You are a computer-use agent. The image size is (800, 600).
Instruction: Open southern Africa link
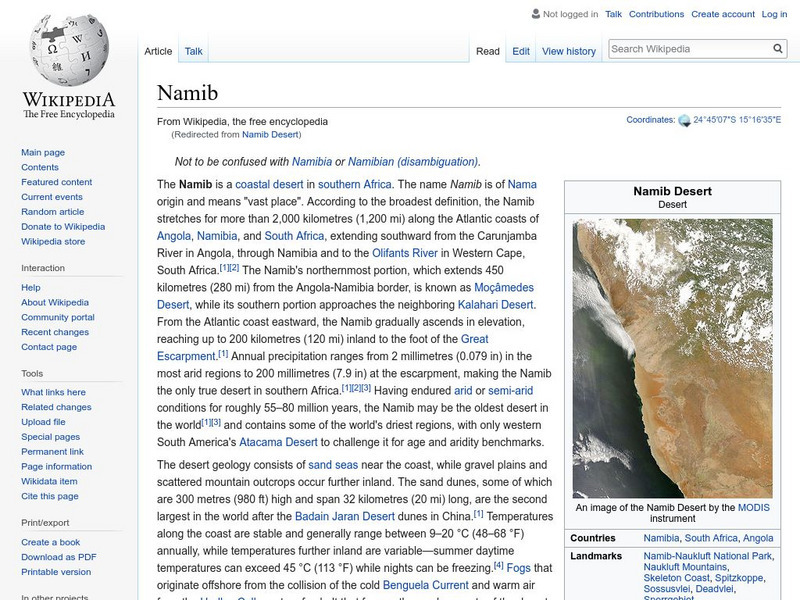pos(355,184)
